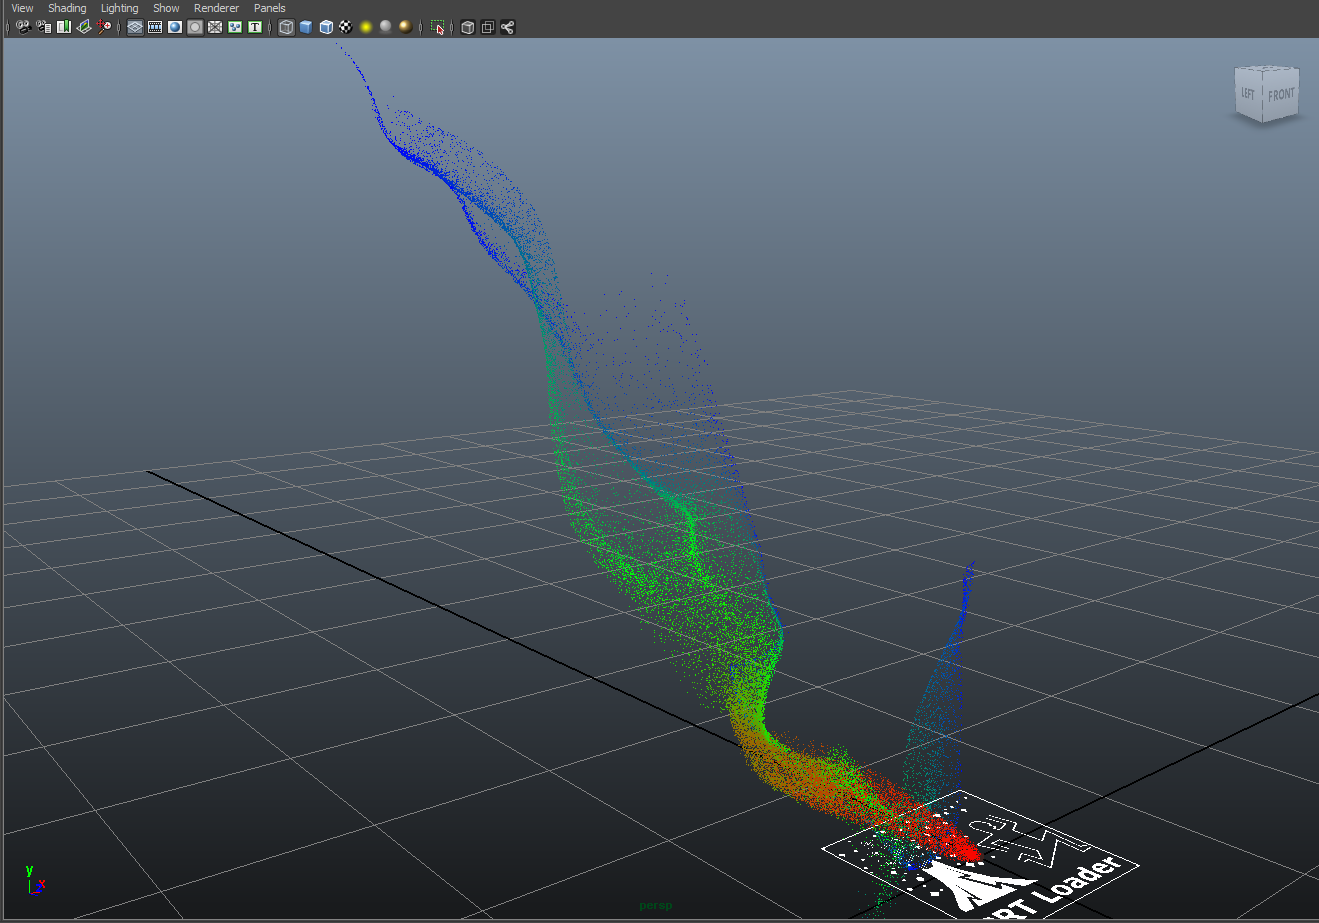Screen dimensions: 1319x923
Task: Toggle the Field Chart icon
Action: (215, 27)
